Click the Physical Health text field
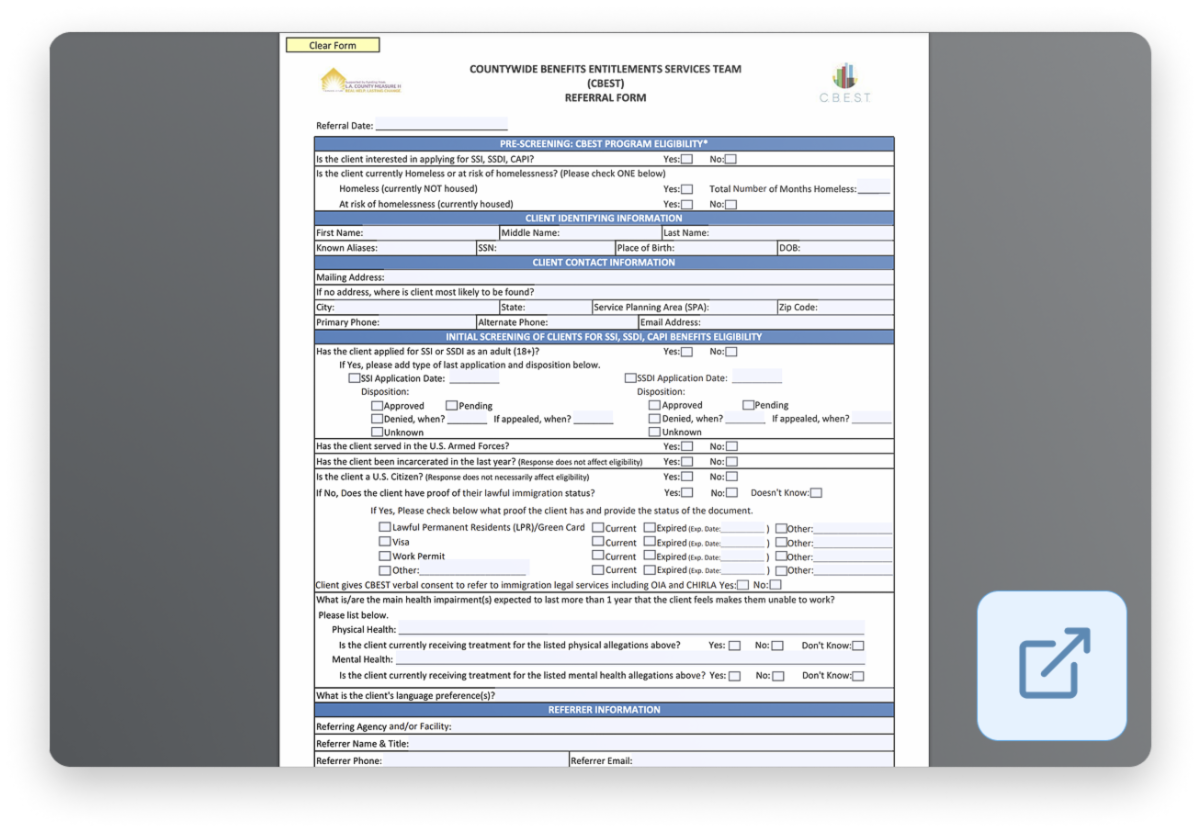Image resolution: width=1200 pixels, height=832 pixels. point(630,630)
